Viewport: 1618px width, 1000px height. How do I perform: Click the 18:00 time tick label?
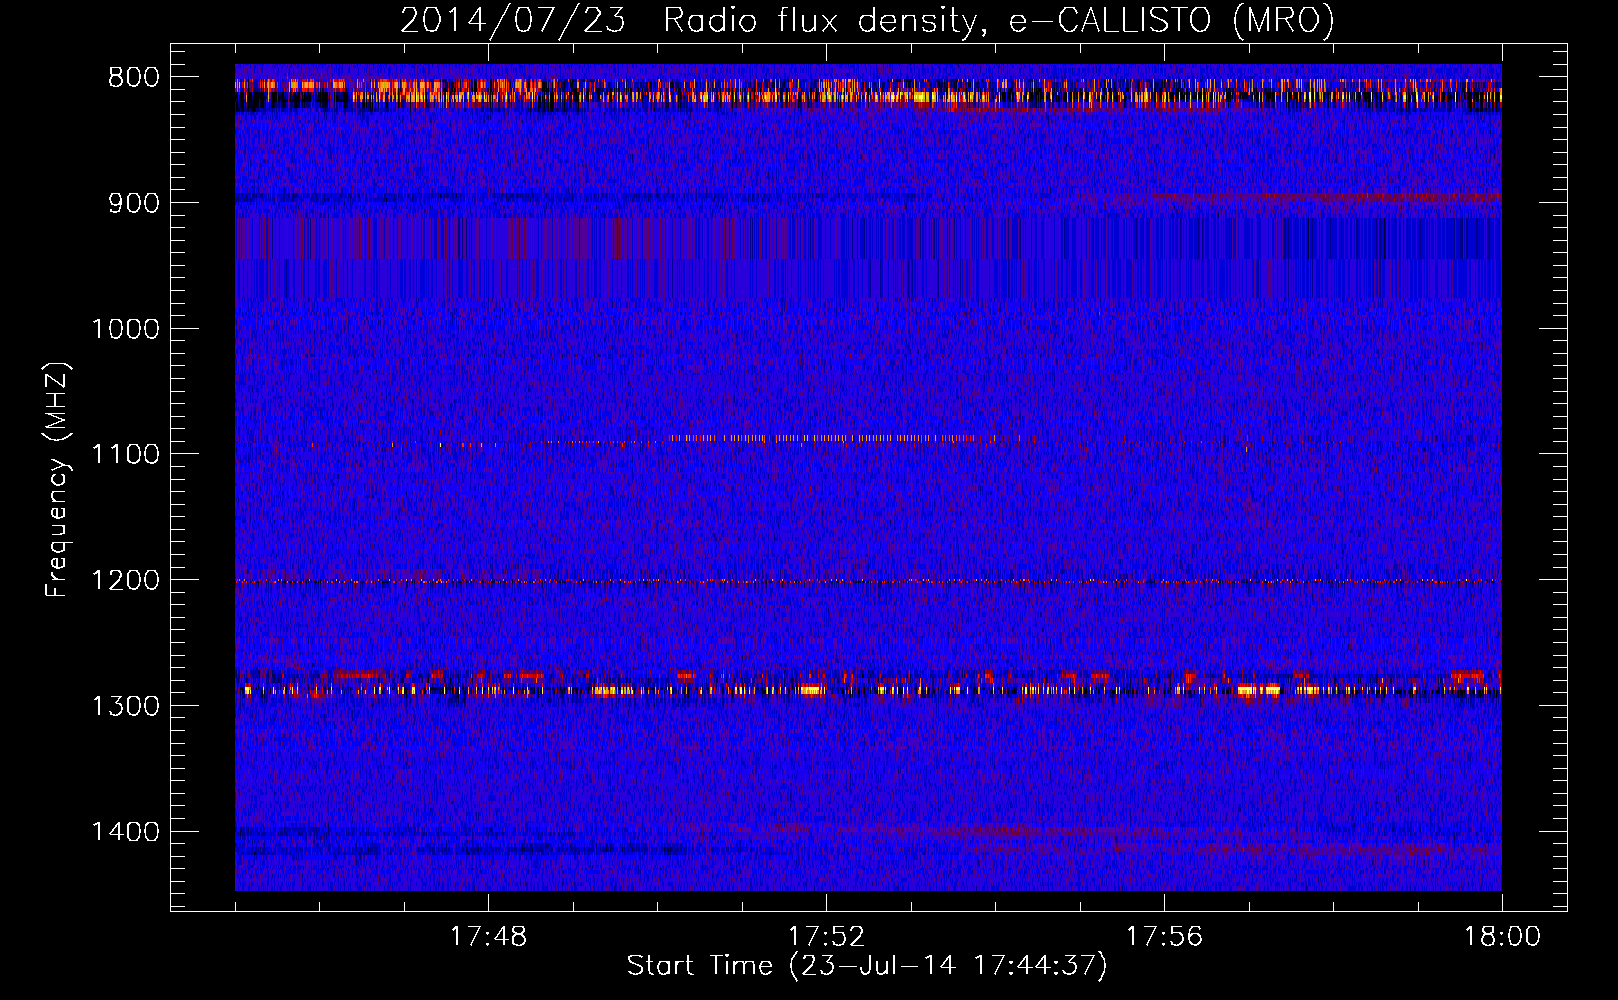pyautogui.click(x=1502, y=937)
